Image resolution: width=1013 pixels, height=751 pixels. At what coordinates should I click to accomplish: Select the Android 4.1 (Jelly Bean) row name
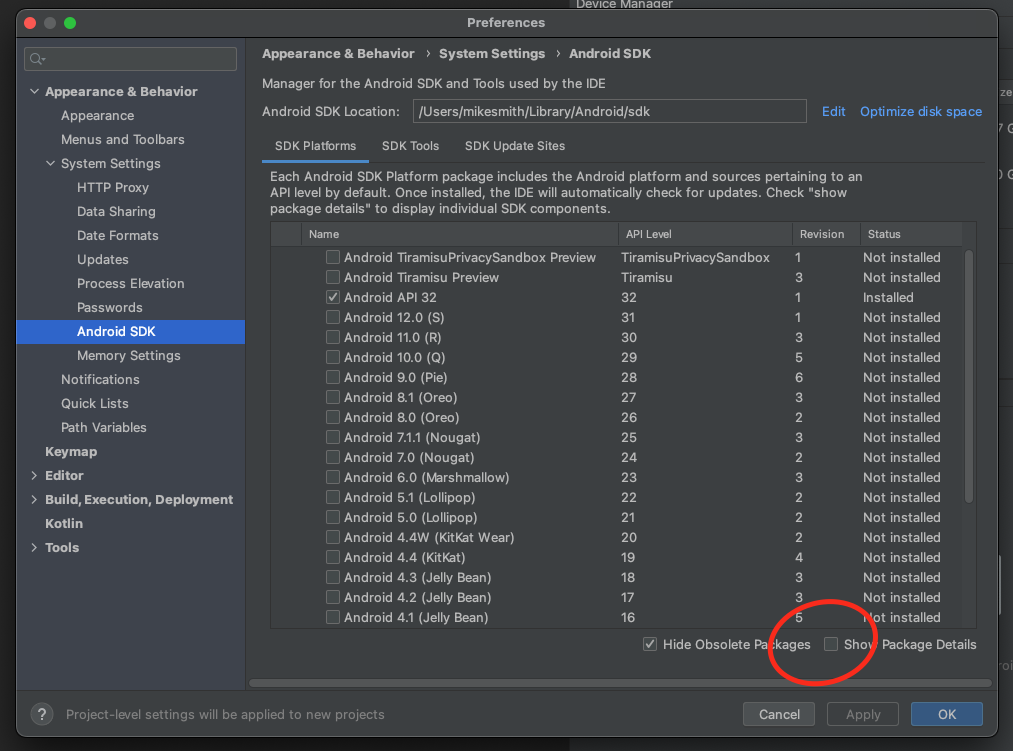416,617
